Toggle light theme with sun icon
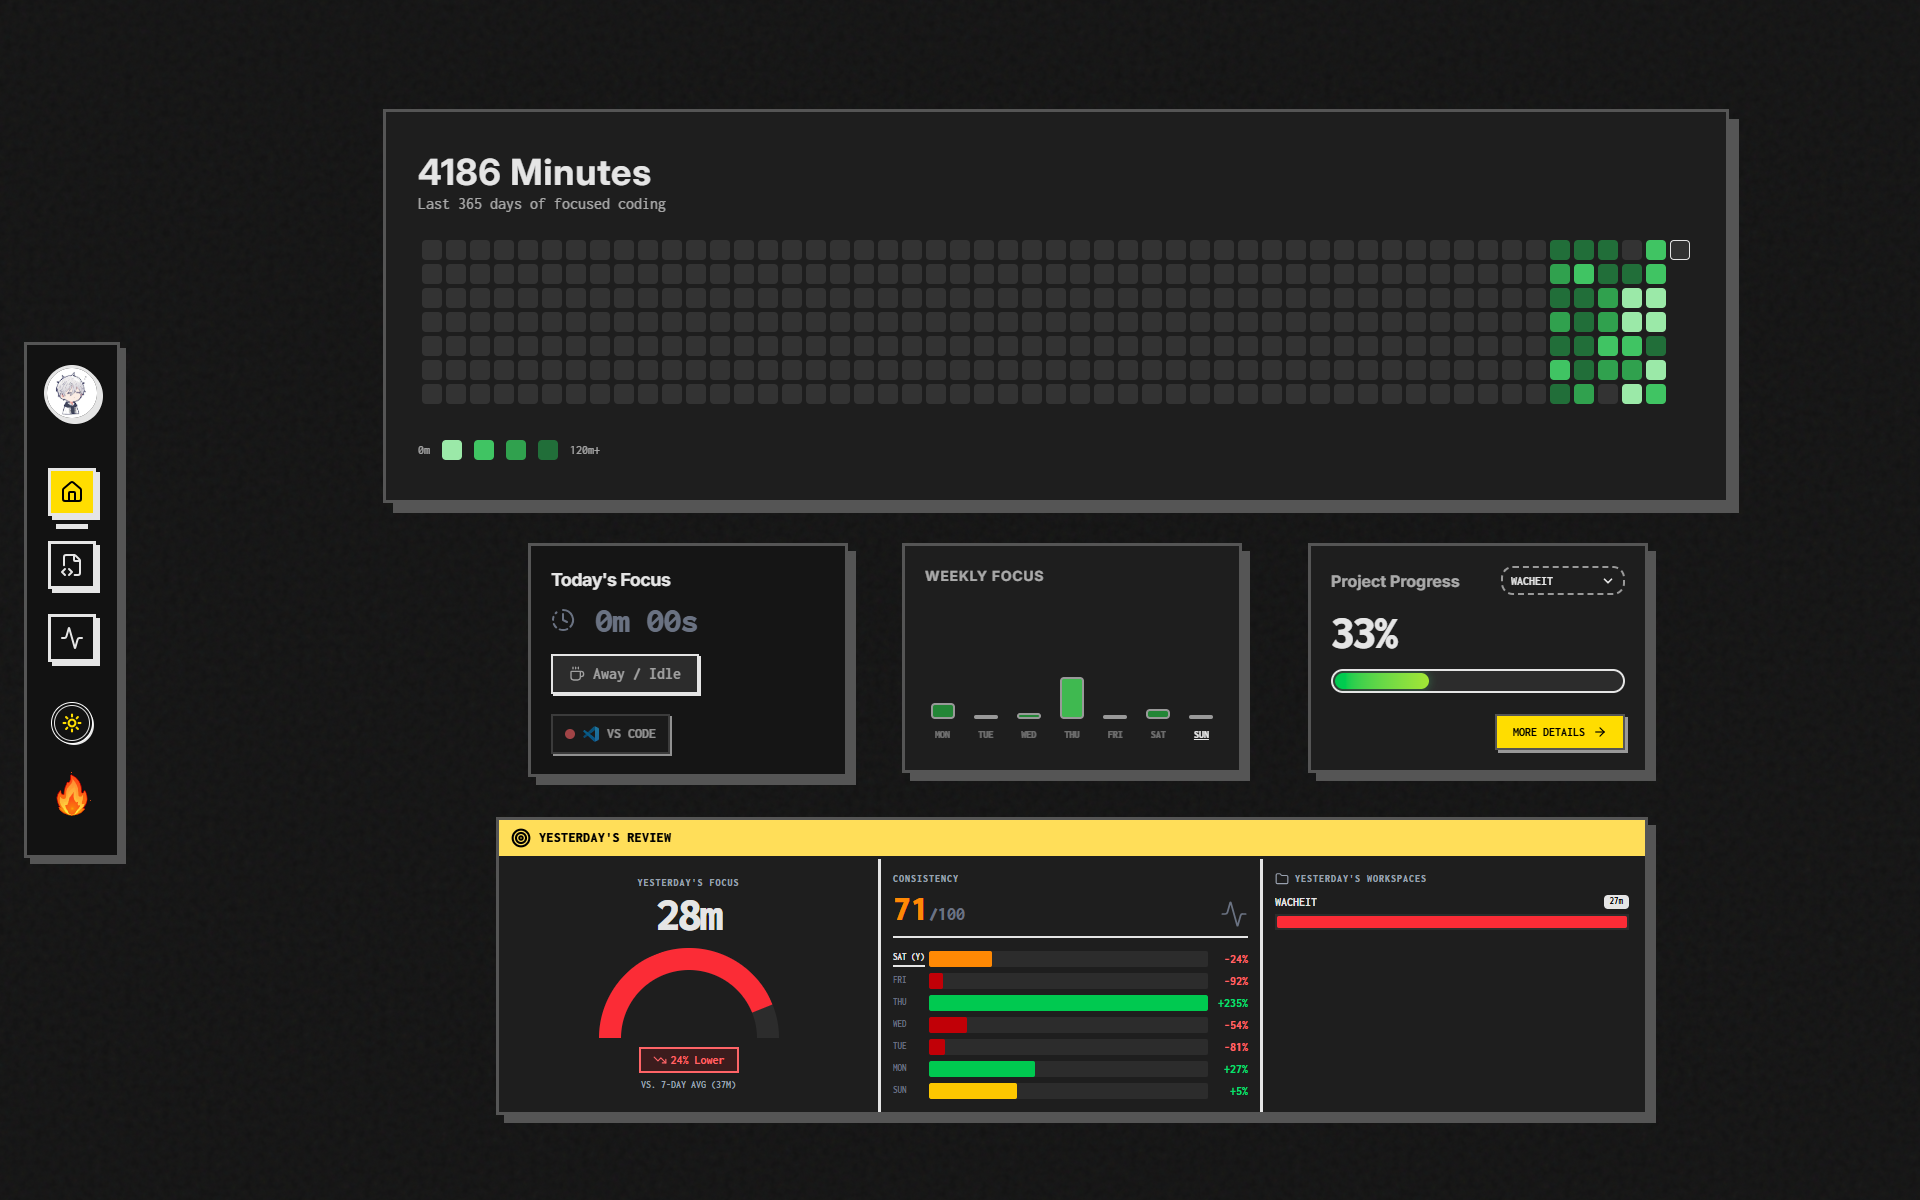1920x1200 pixels. [72, 723]
